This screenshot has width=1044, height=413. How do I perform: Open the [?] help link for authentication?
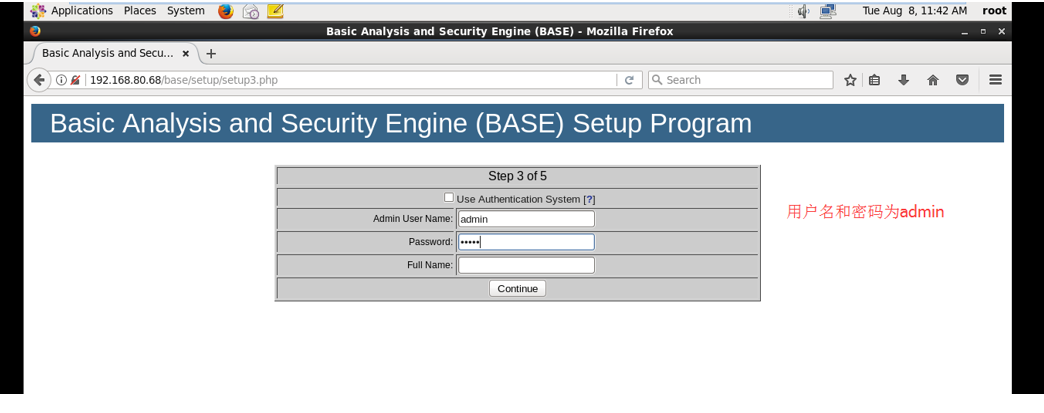click(x=589, y=199)
